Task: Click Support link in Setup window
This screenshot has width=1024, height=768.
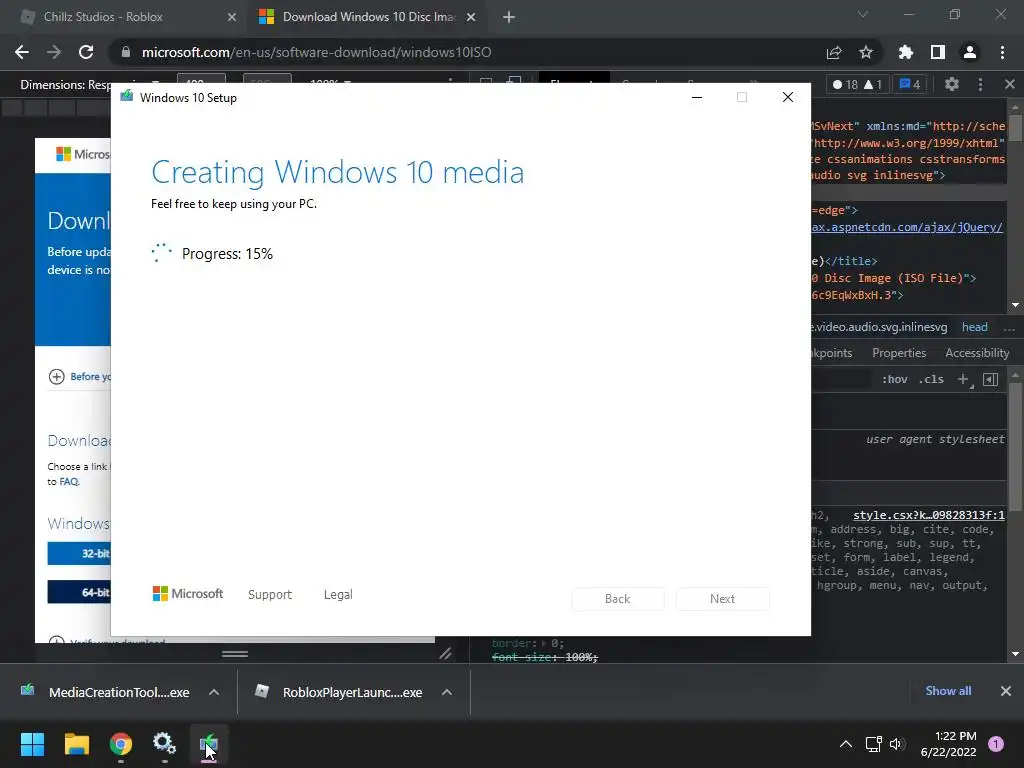Action: point(270,595)
